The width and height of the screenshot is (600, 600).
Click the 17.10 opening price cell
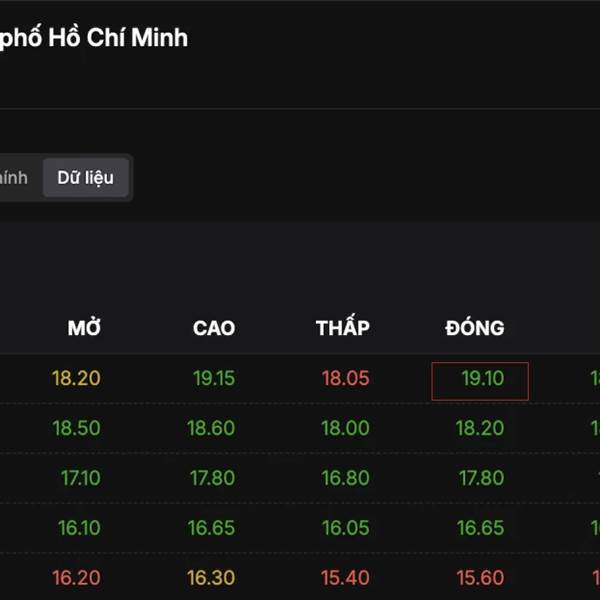click(x=80, y=479)
